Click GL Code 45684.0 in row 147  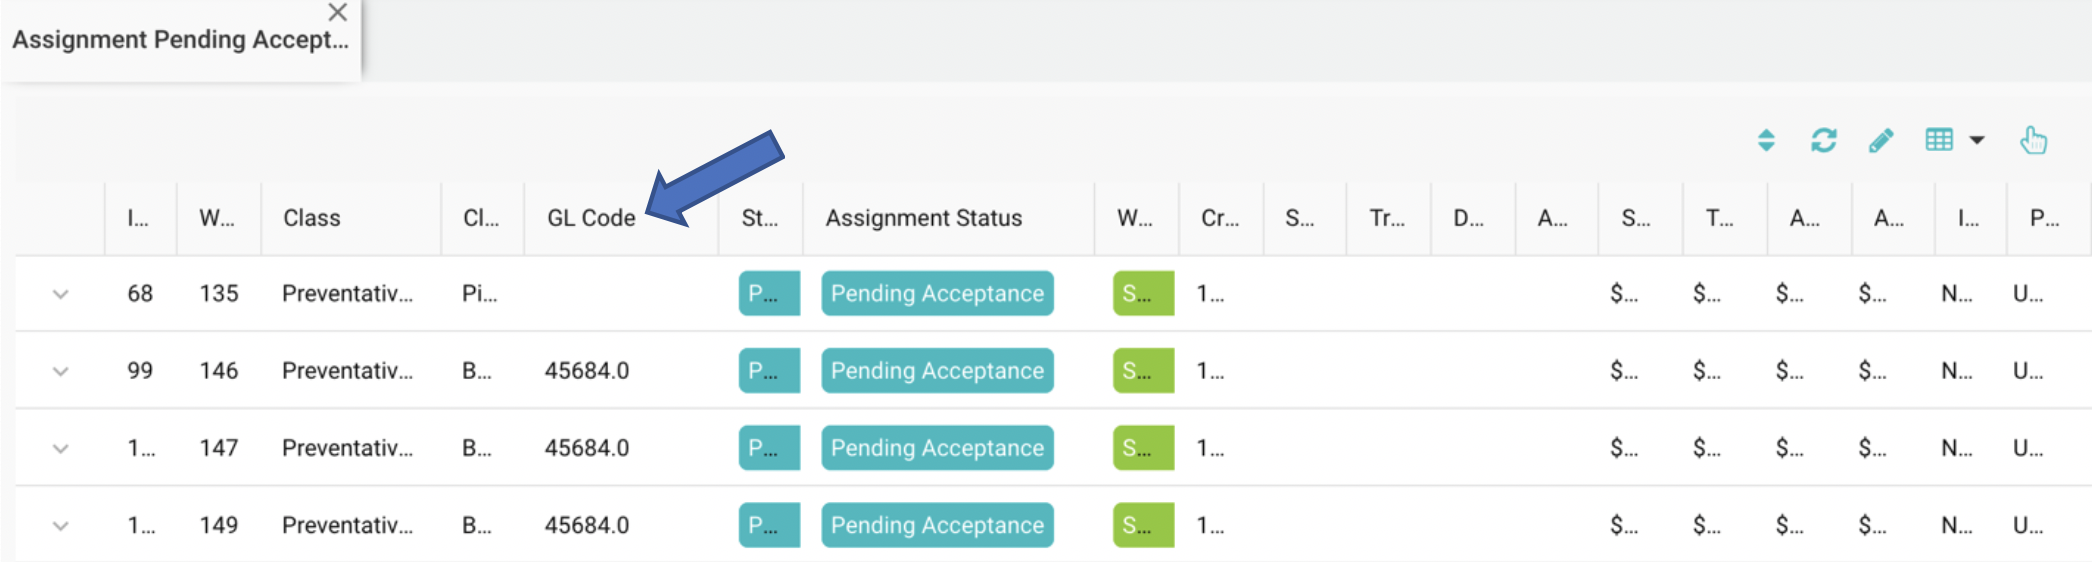click(587, 448)
